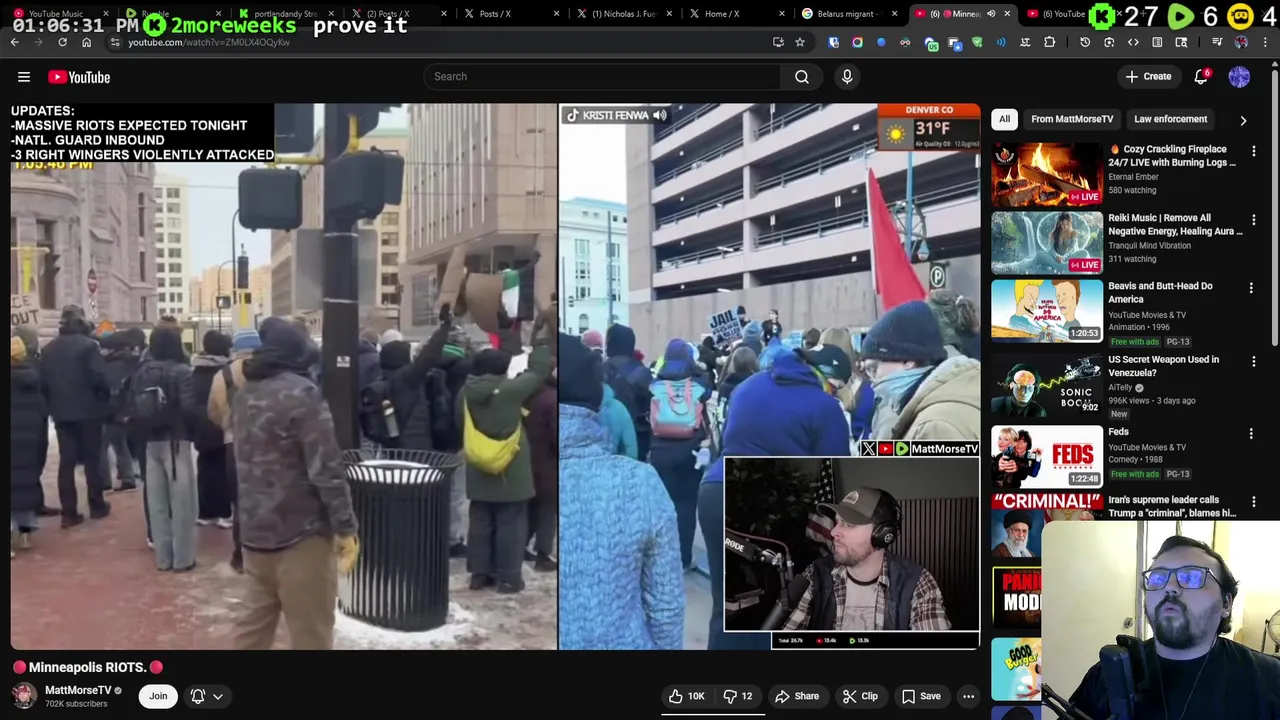Image resolution: width=1280 pixels, height=720 pixels.
Task: Open media controls music-note icon
Action: click(x=1218, y=42)
